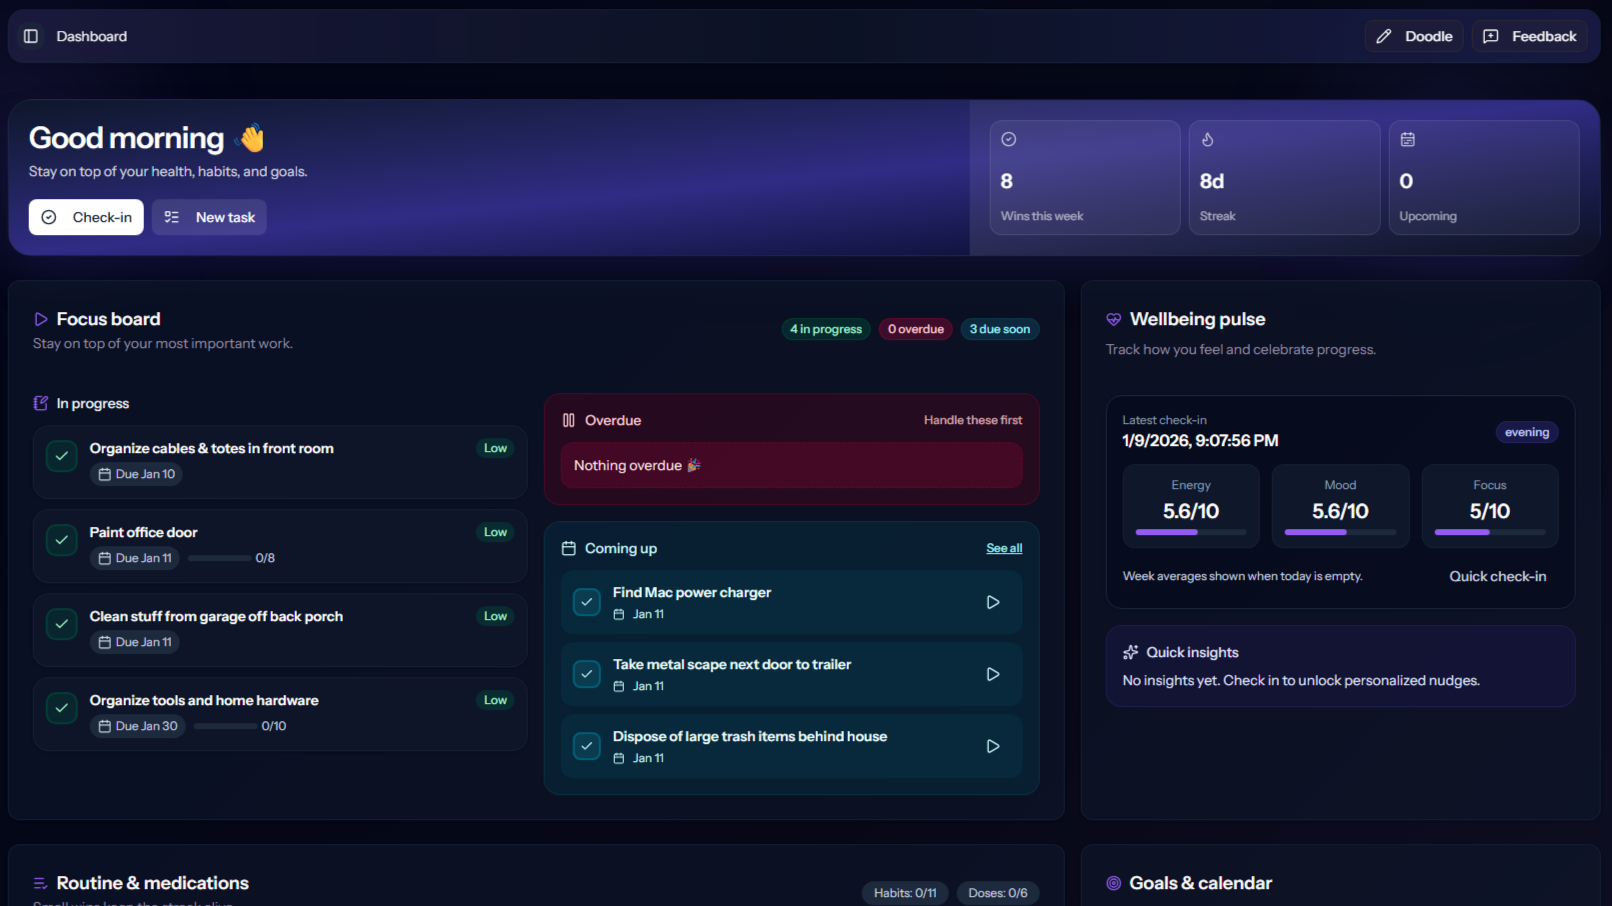Click the Goals & calendar target icon
Image resolution: width=1612 pixels, height=906 pixels.
(x=1113, y=883)
